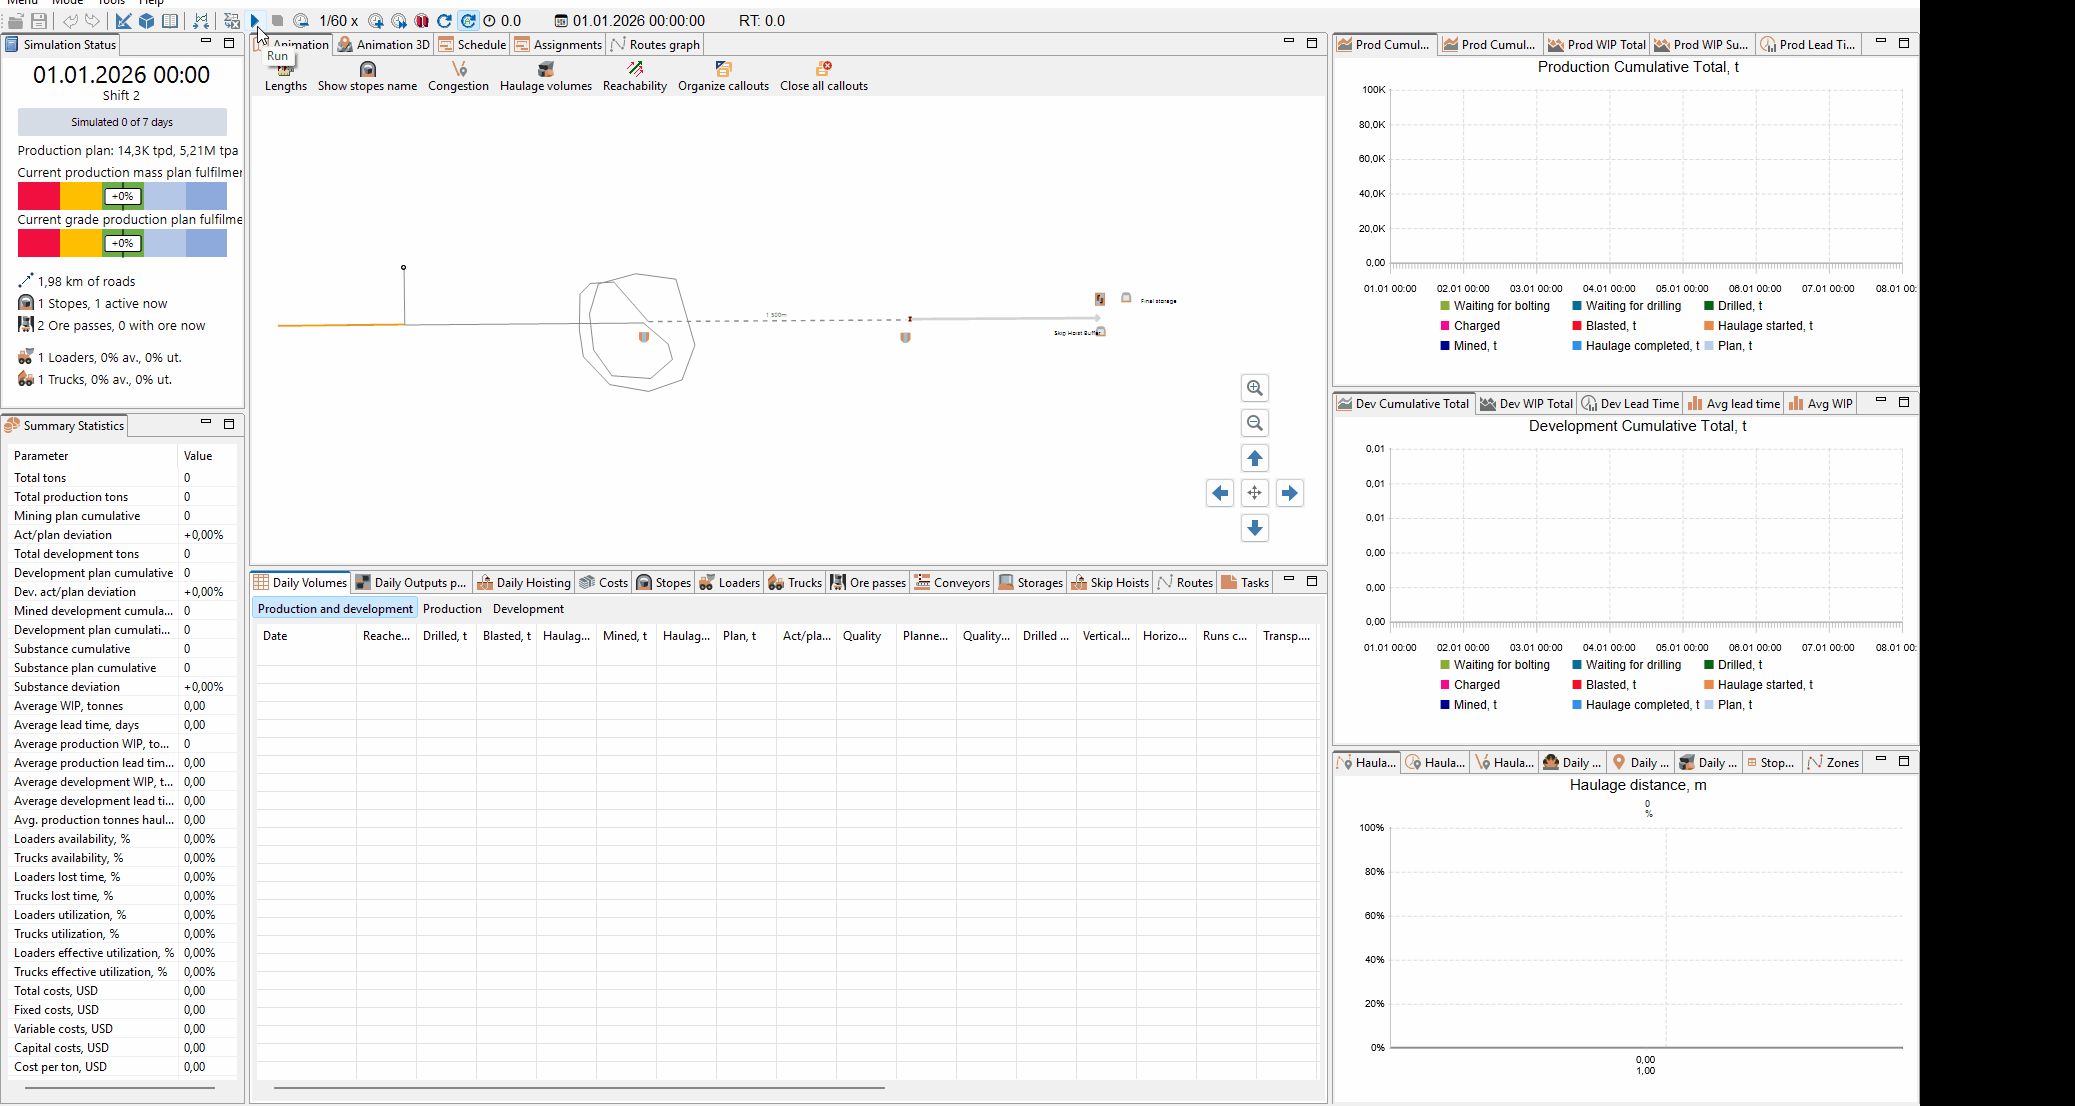This screenshot has height=1106, width=2075.
Task: Click the red block of mass fulfilment bar
Action: [39, 196]
